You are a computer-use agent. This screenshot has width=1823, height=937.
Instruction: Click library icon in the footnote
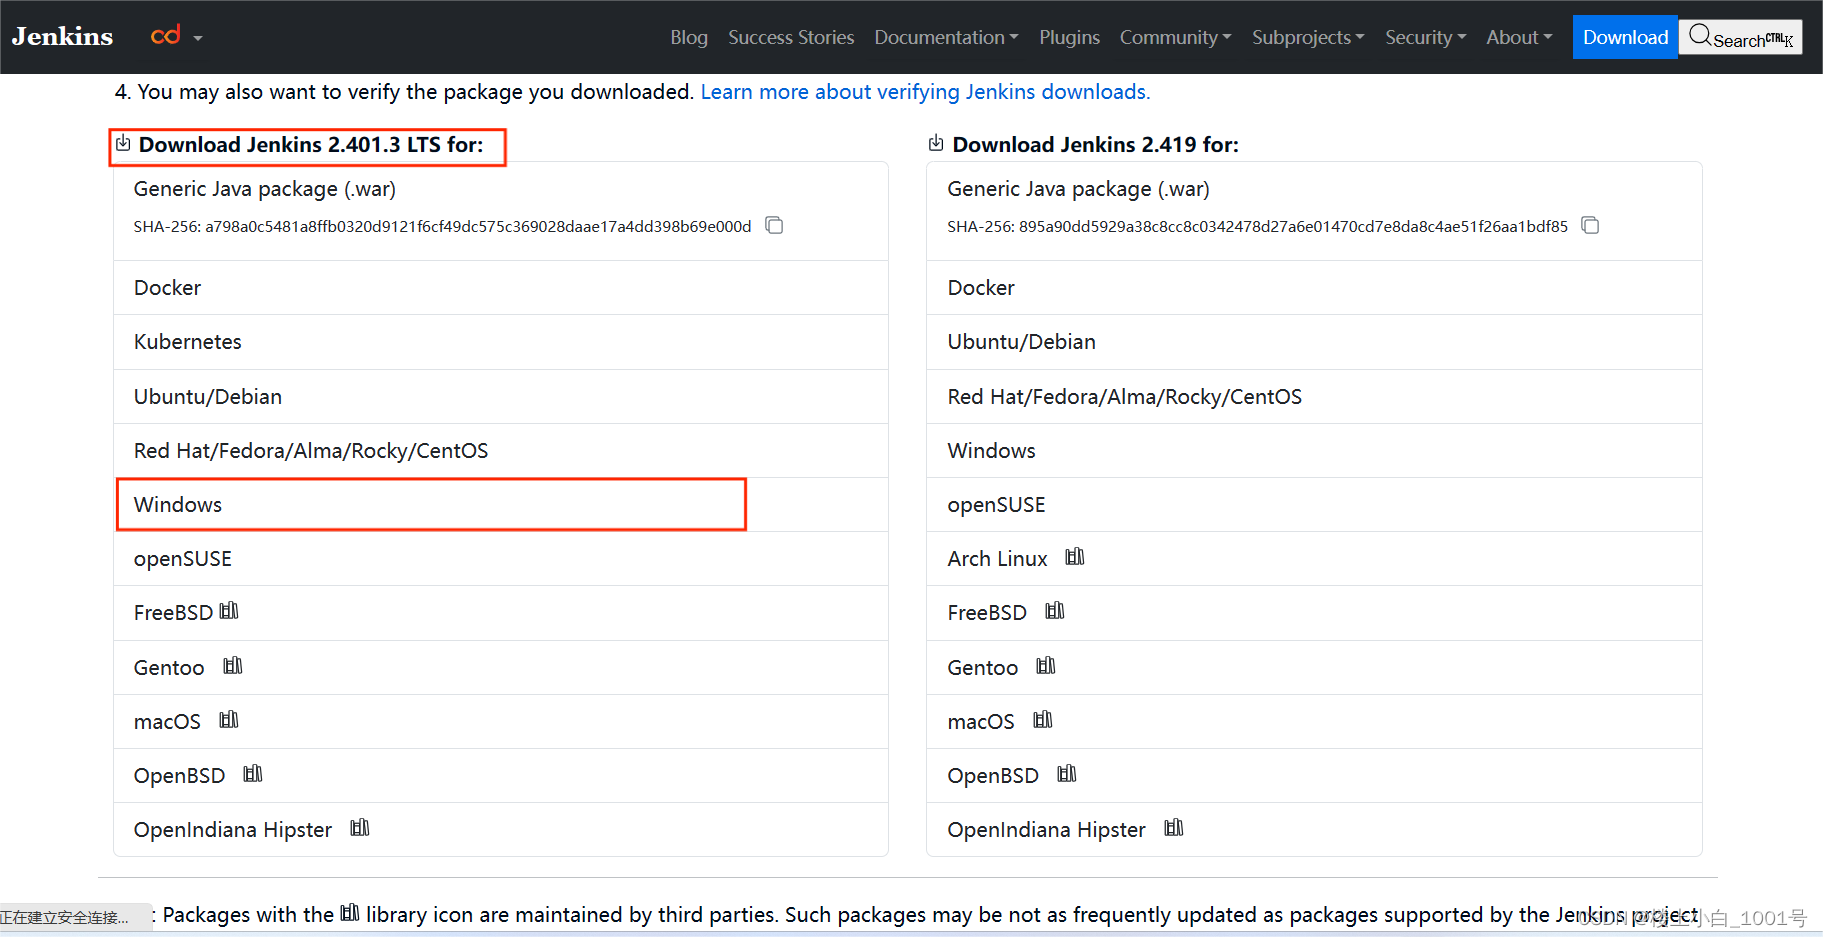tap(350, 913)
